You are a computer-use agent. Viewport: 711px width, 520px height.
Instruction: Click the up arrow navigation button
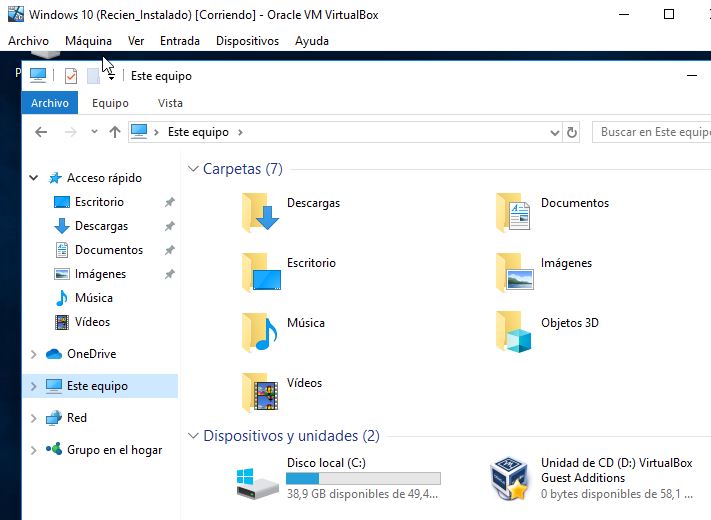point(115,132)
